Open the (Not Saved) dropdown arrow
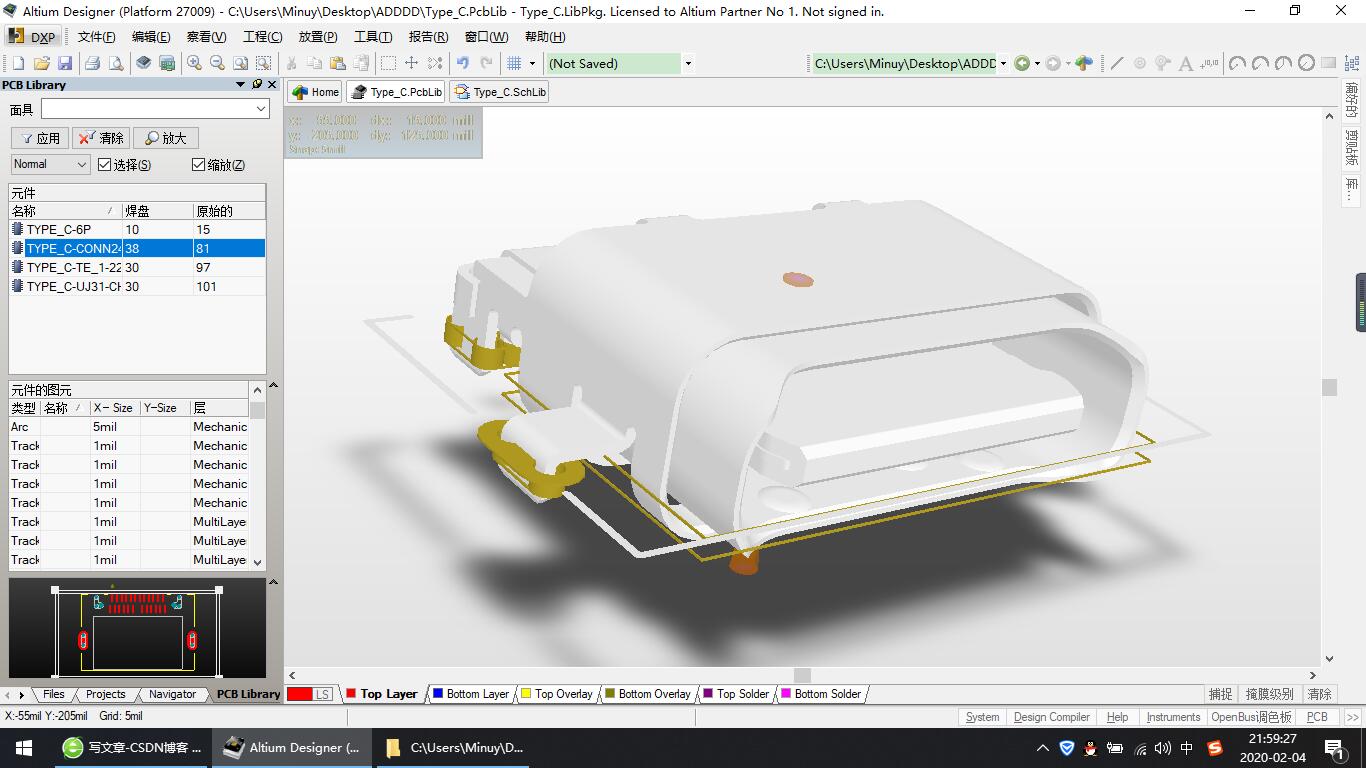Viewport: 1366px width, 768px height. pos(688,63)
